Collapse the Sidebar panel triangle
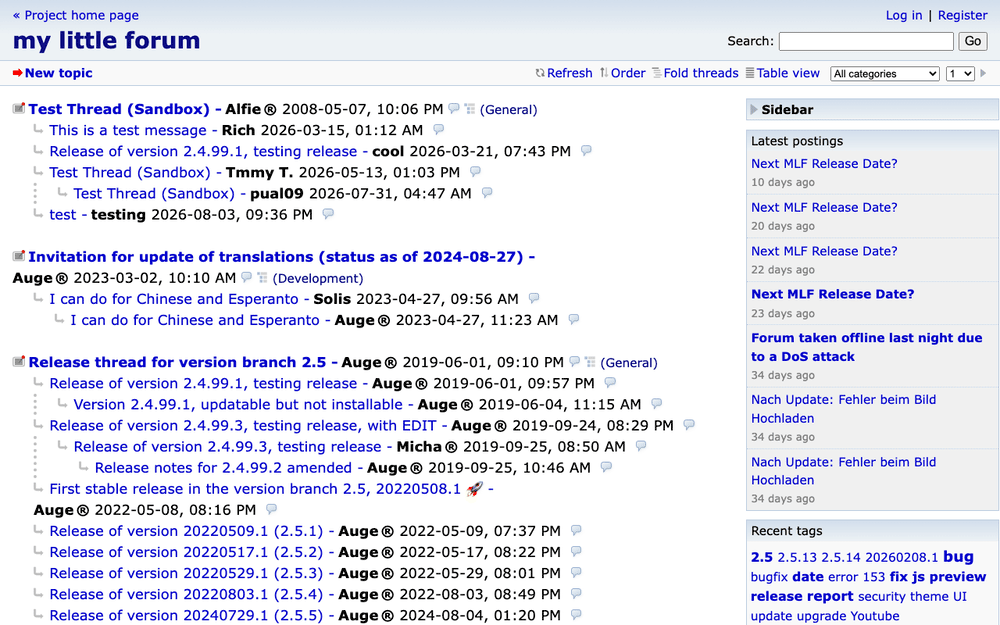The width and height of the screenshot is (1000, 625). point(754,110)
